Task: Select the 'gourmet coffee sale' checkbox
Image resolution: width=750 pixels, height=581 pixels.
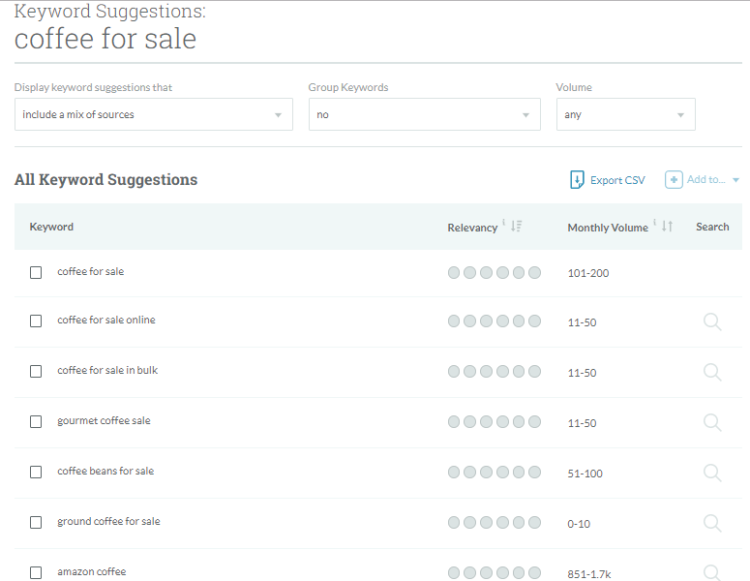Action: (x=36, y=422)
